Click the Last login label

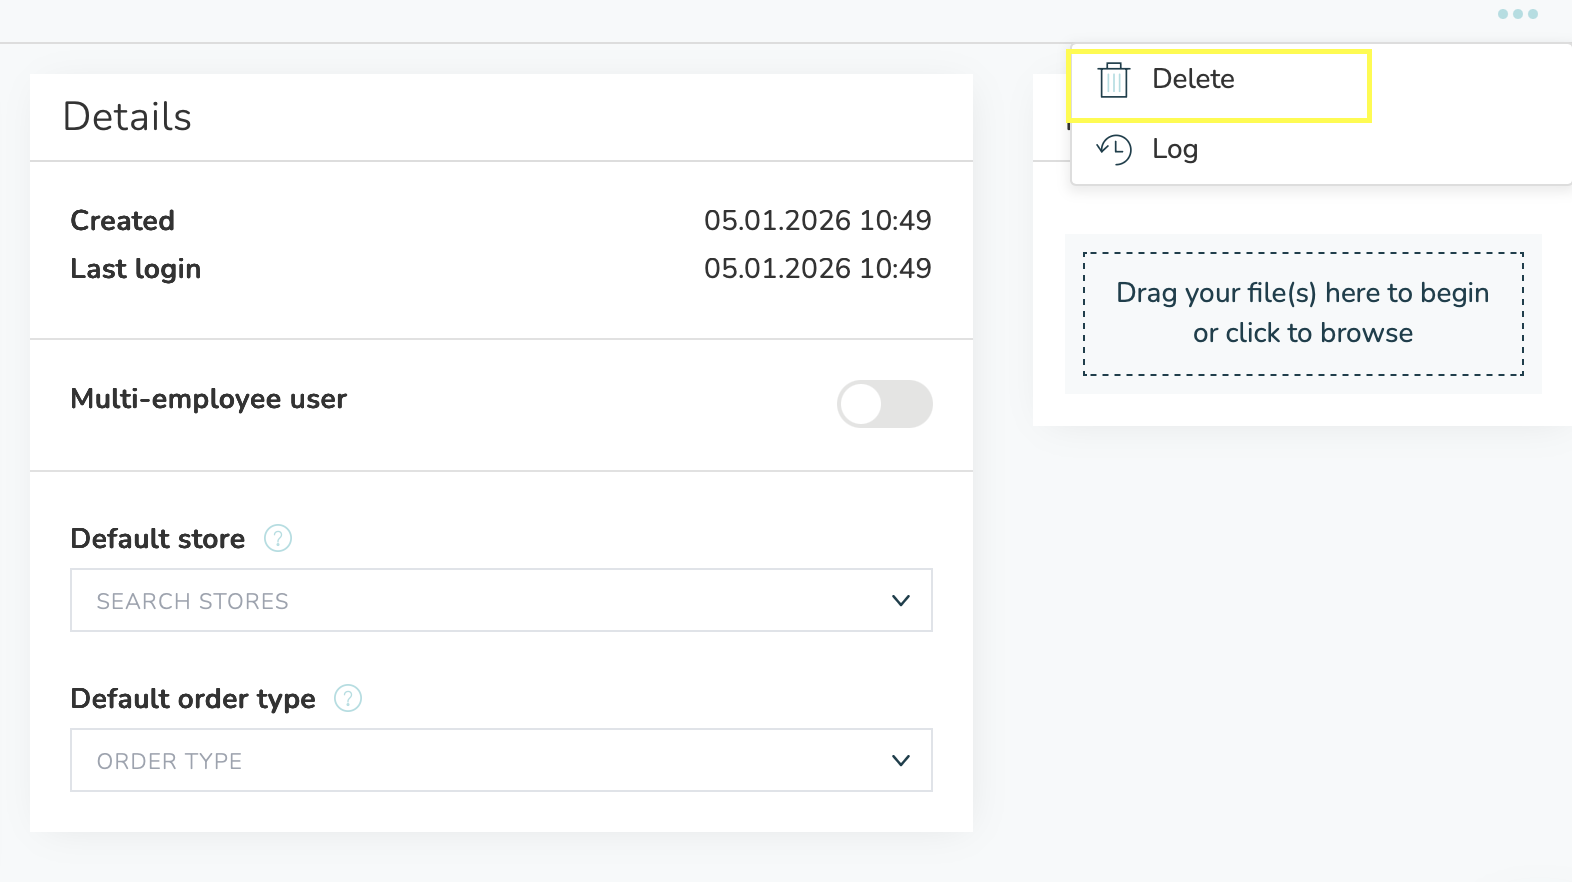[135, 269]
